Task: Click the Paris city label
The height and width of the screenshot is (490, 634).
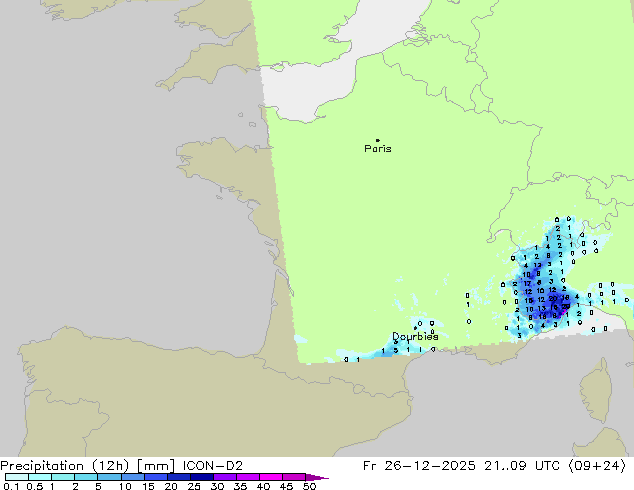Action: pyautogui.click(x=378, y=149)
